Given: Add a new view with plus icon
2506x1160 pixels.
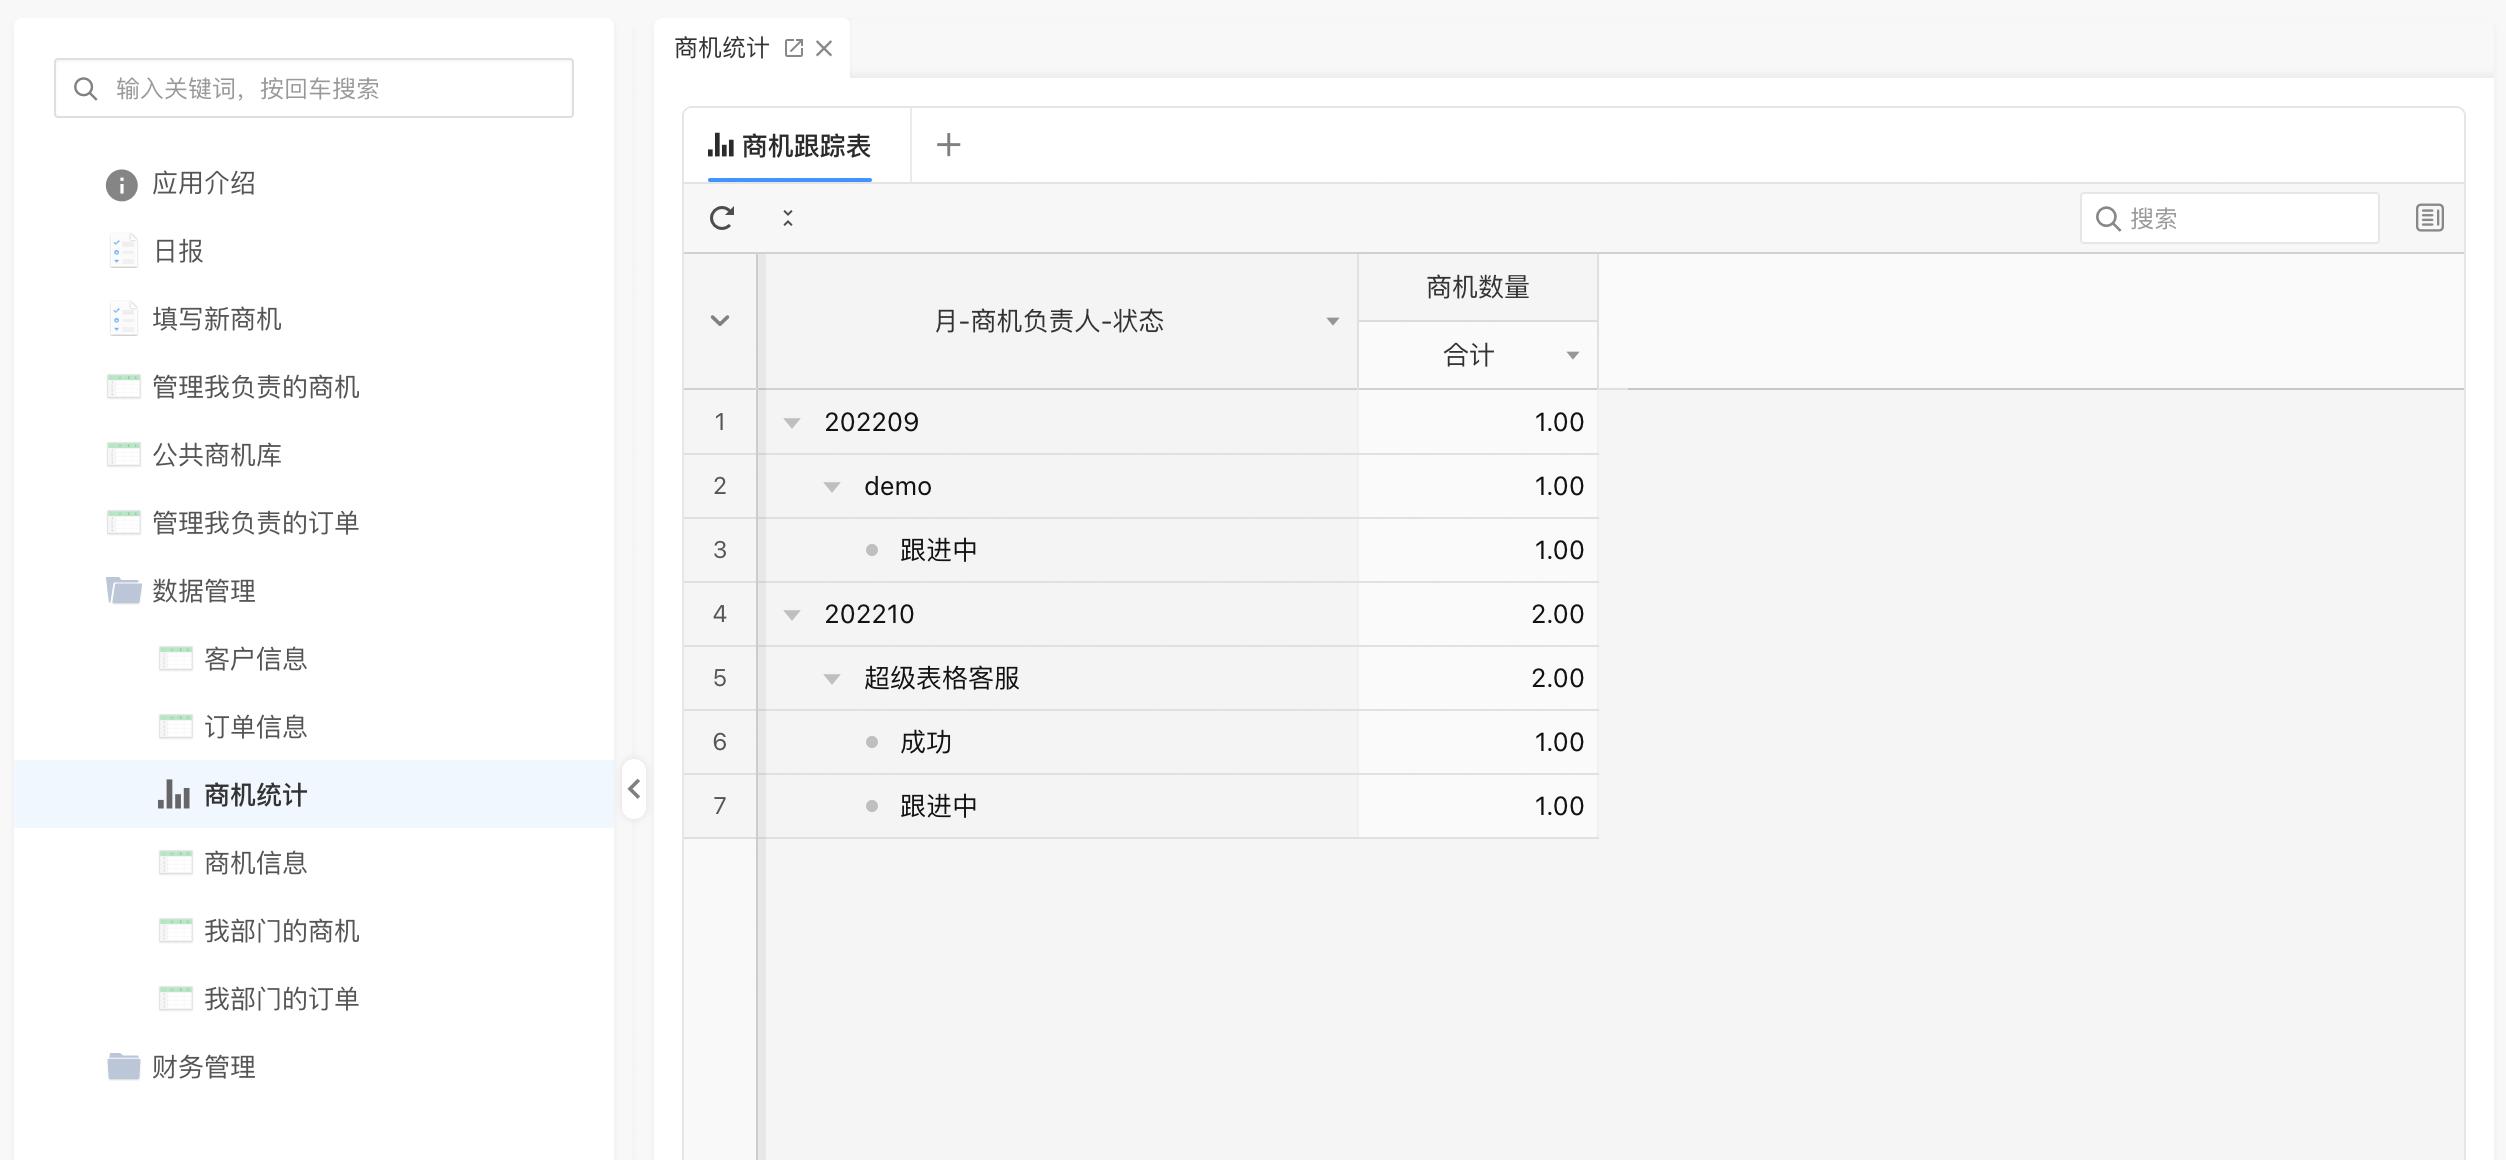Looking at the screenshot, I should coord(948,145).
